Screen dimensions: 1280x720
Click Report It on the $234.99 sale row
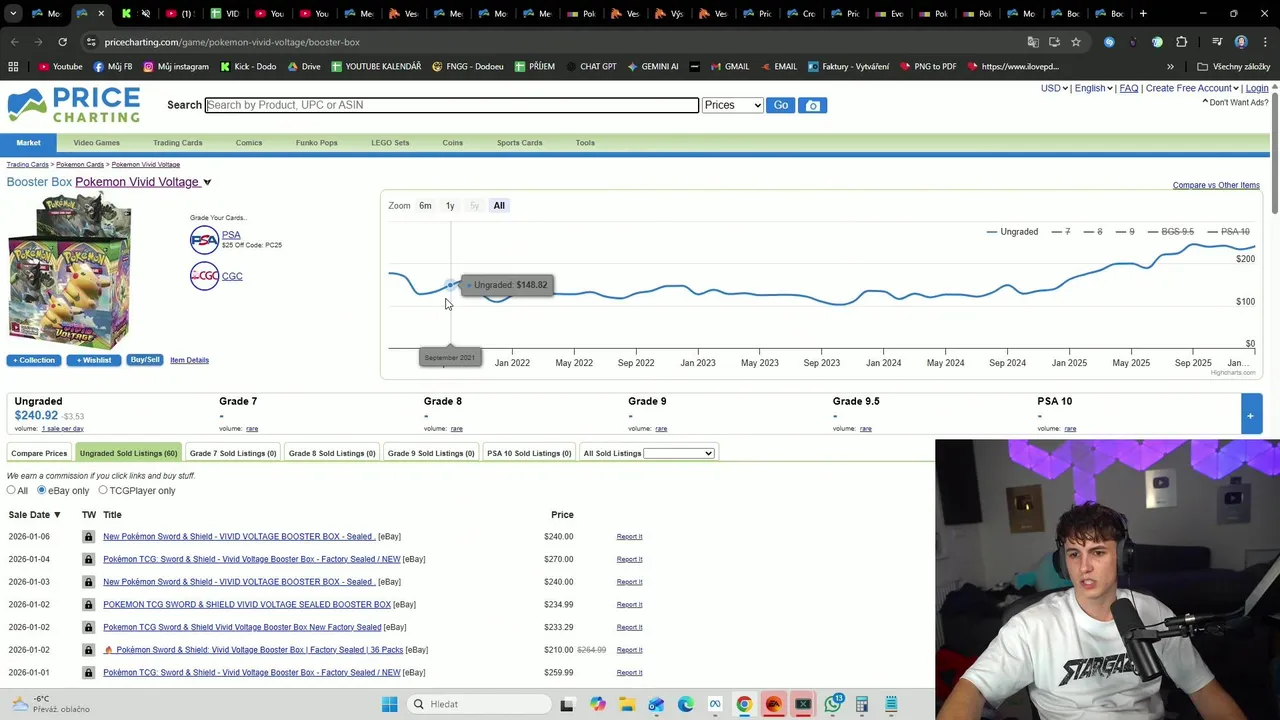(629, 605)
